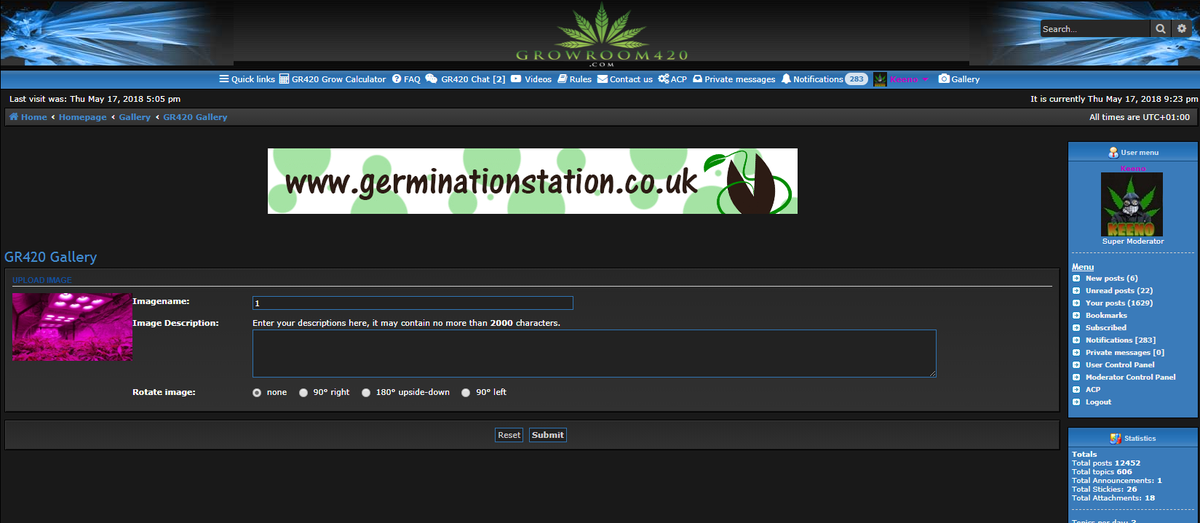Click the Contact us envelope icon
This screenshot has width=1200, height=523.
[602, 79]
